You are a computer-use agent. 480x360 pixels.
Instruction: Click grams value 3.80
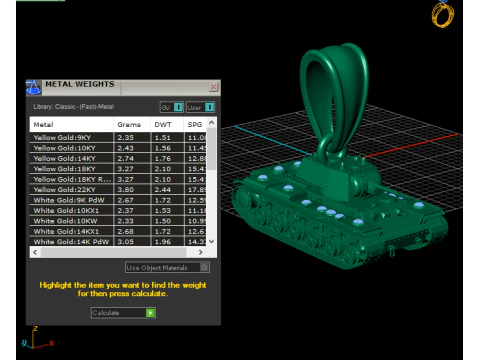[x=126, y=189]
